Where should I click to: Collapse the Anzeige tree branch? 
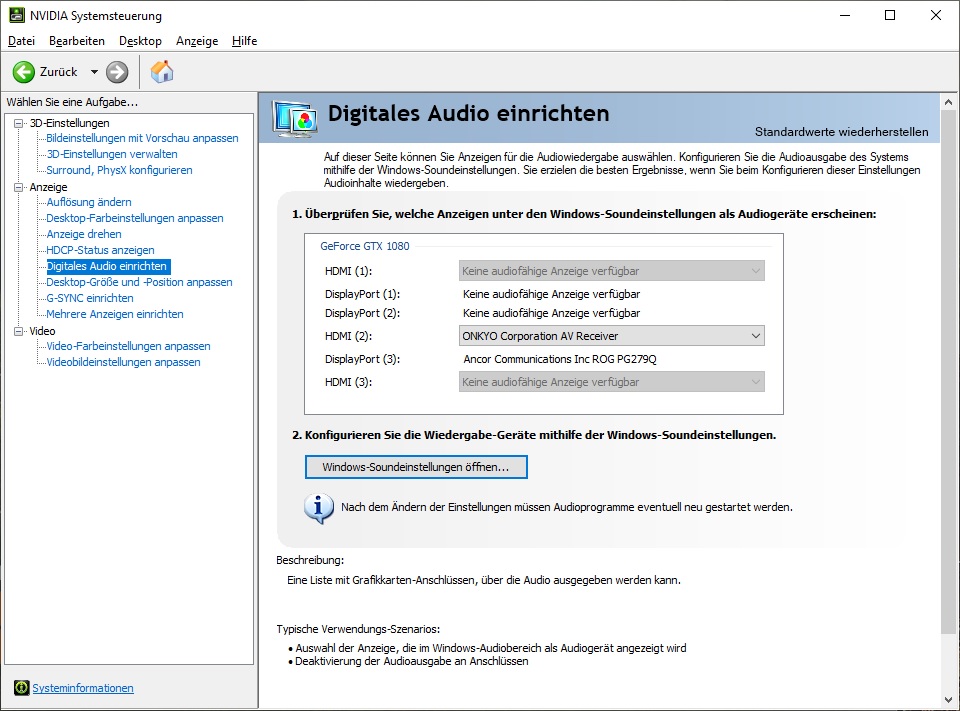point(19,186)
